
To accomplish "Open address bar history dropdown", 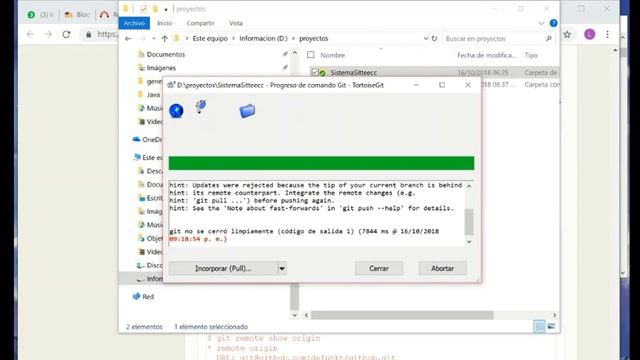I will click(426, 38).
